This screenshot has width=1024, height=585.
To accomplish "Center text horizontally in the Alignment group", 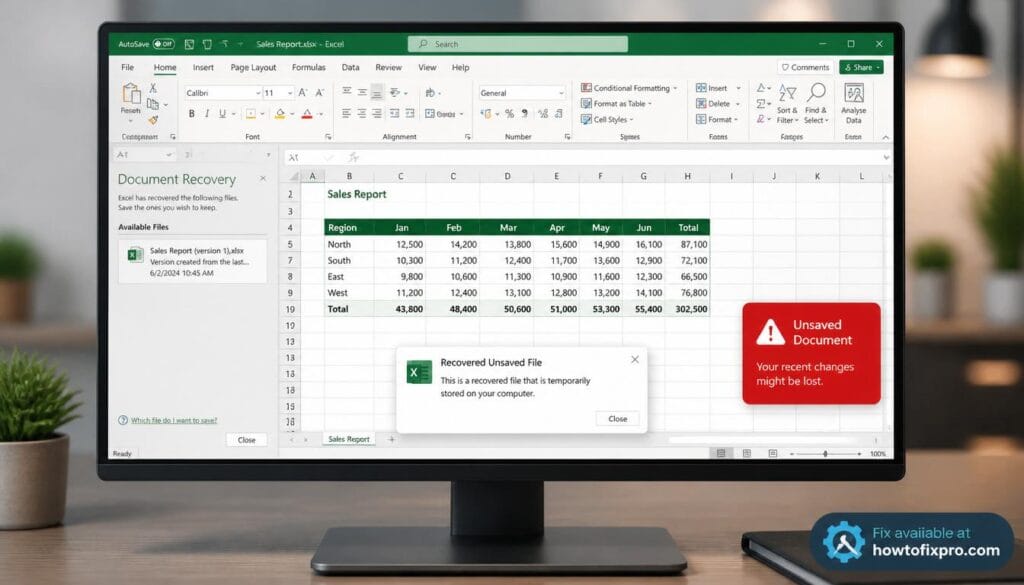I will (362, 114).
